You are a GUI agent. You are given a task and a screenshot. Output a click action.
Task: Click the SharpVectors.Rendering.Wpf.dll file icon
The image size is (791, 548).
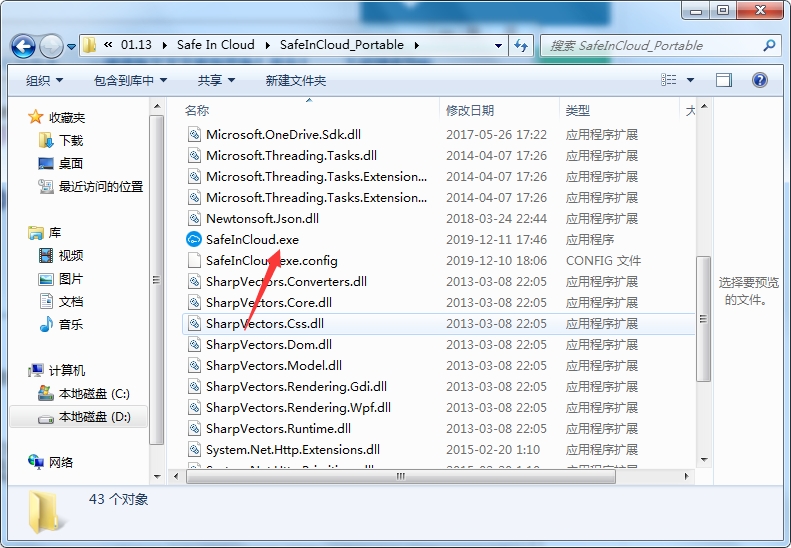(x=194, y=407)
